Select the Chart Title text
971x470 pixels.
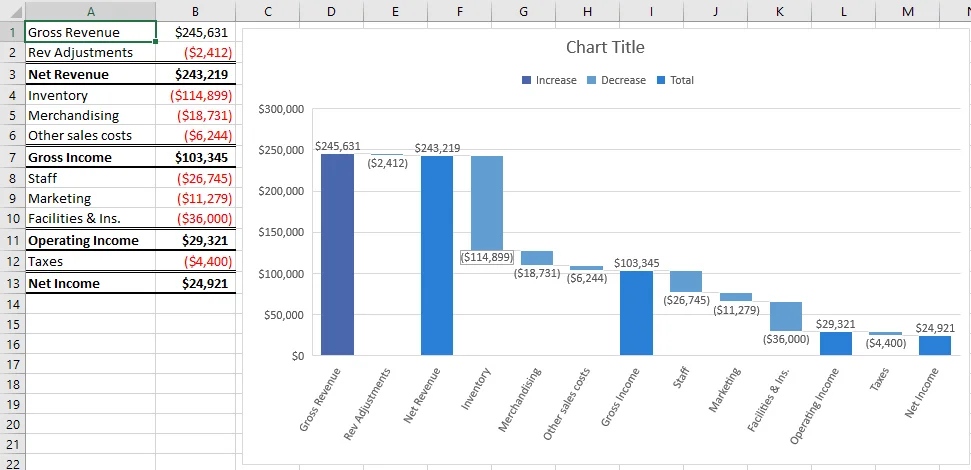[605, 47]
